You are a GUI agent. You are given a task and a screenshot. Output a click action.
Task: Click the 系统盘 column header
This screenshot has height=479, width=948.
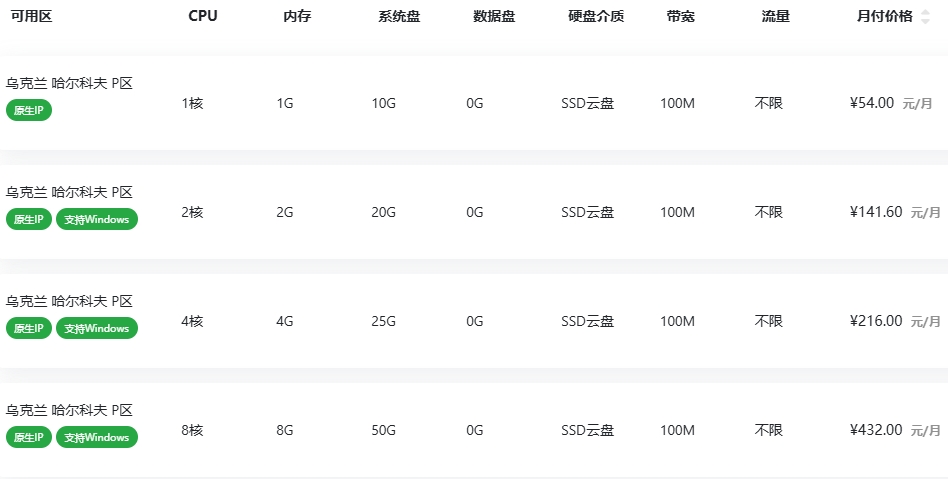[399, 16]
